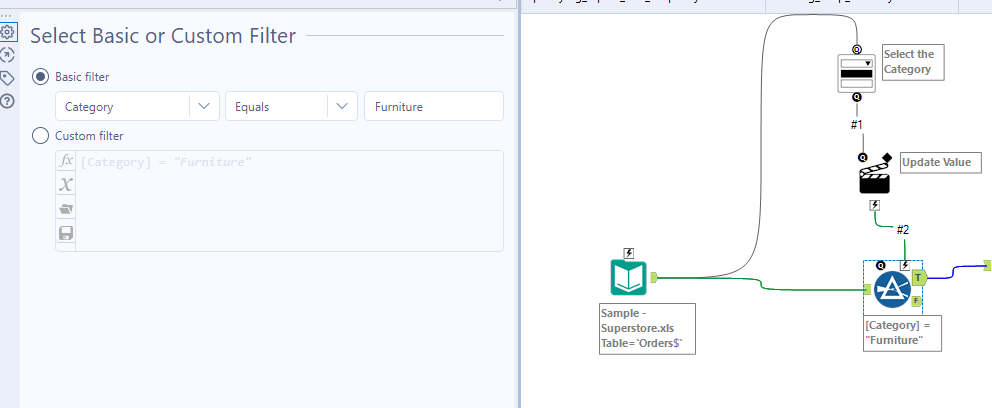Click the Drop Down tool's bottom Q anchor
Viewport: 992px width, 408px height.
pos(857,97)
